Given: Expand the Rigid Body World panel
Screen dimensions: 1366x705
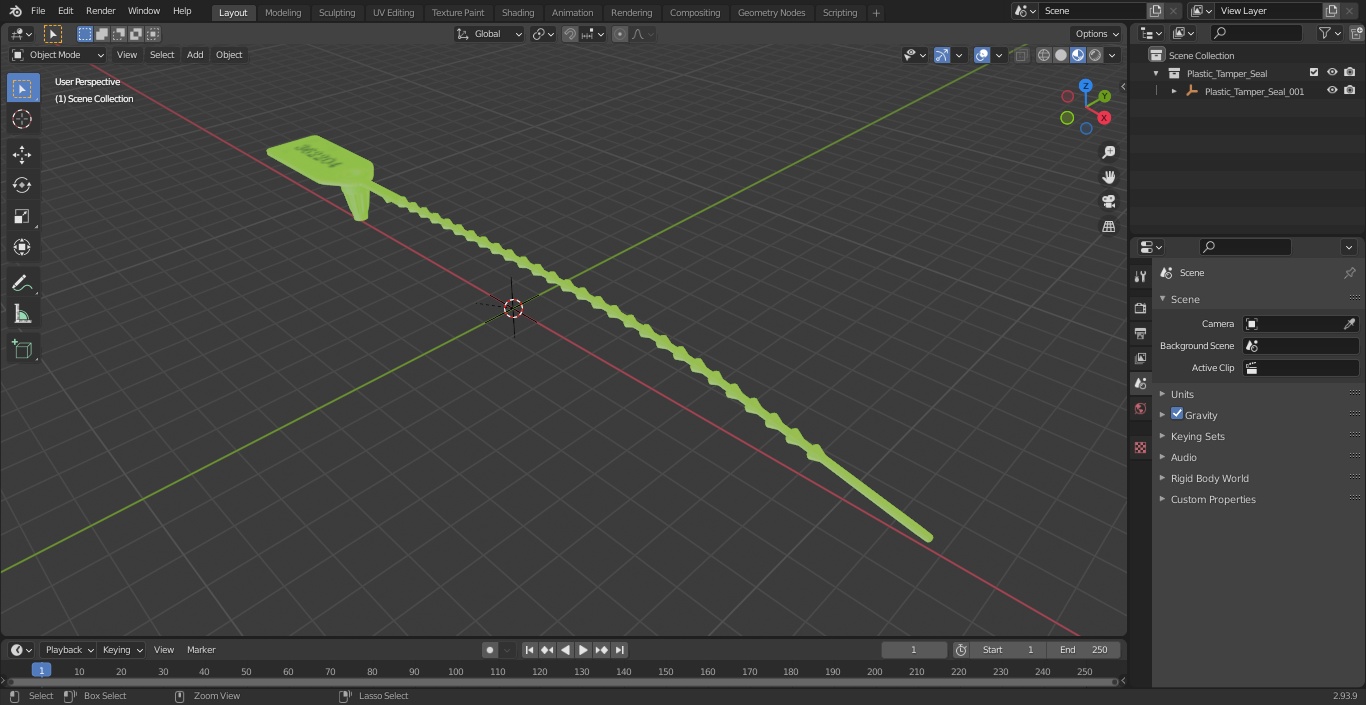Looking at the screenshot, I should click(x=1209, y=478).
